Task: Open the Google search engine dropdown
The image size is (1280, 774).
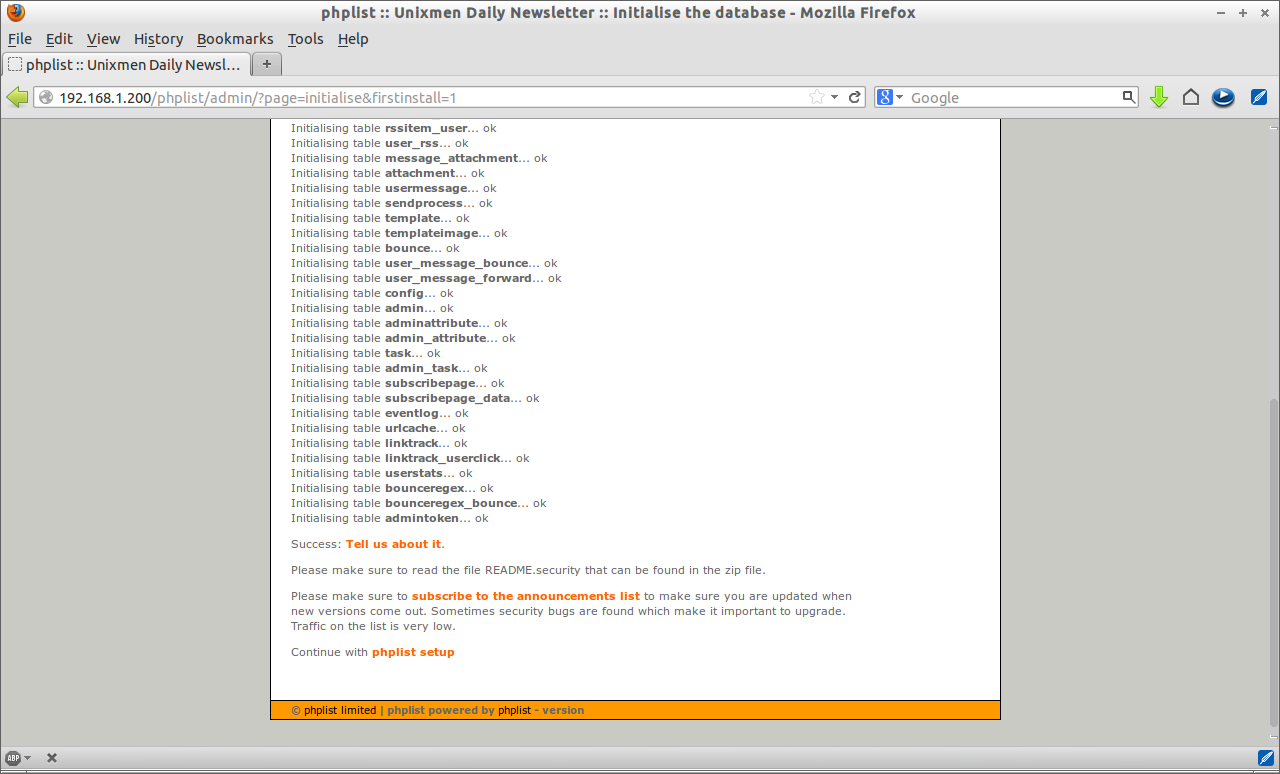Action: coord(890,97)
